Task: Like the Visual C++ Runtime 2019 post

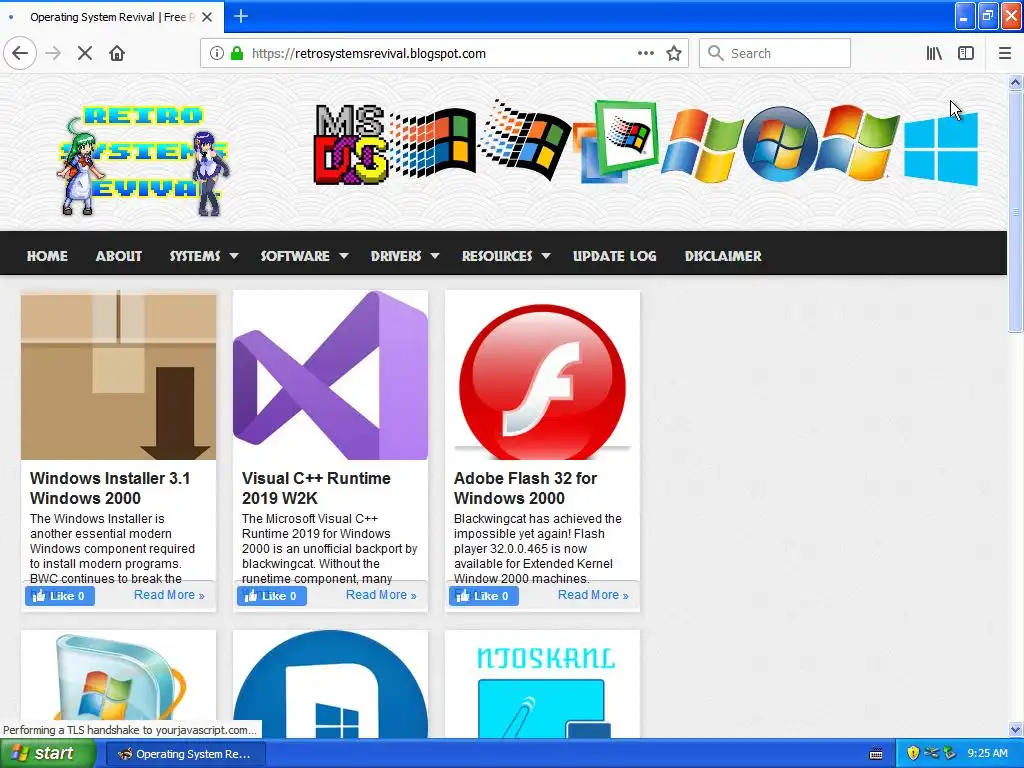Action: [x=272, y=596]
